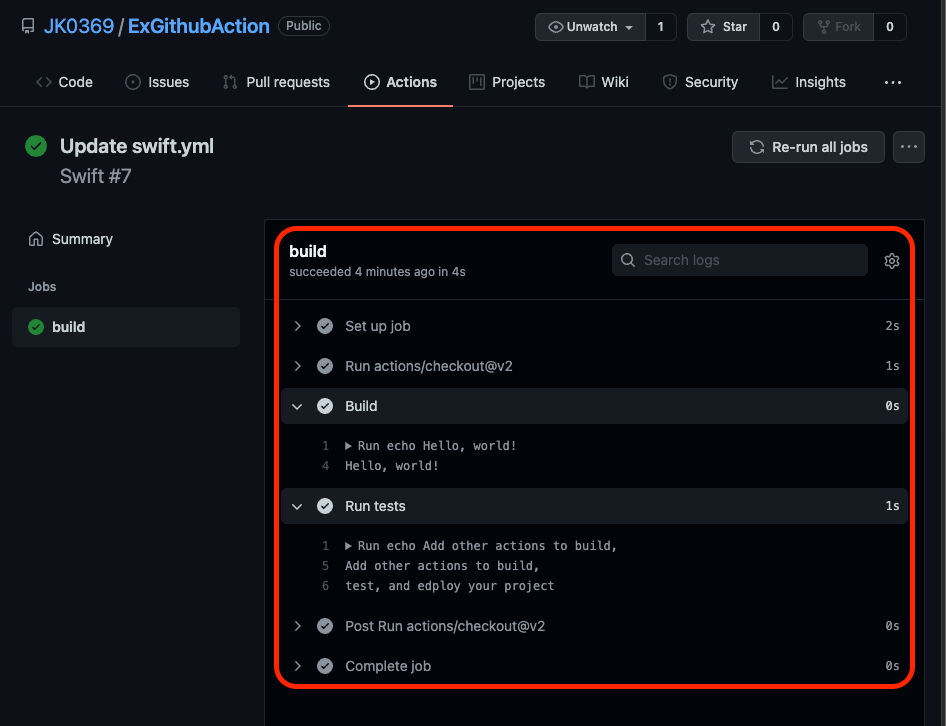946x726 pixels.
Task: Open the Insights tab
Action: (x=808, y=82)
